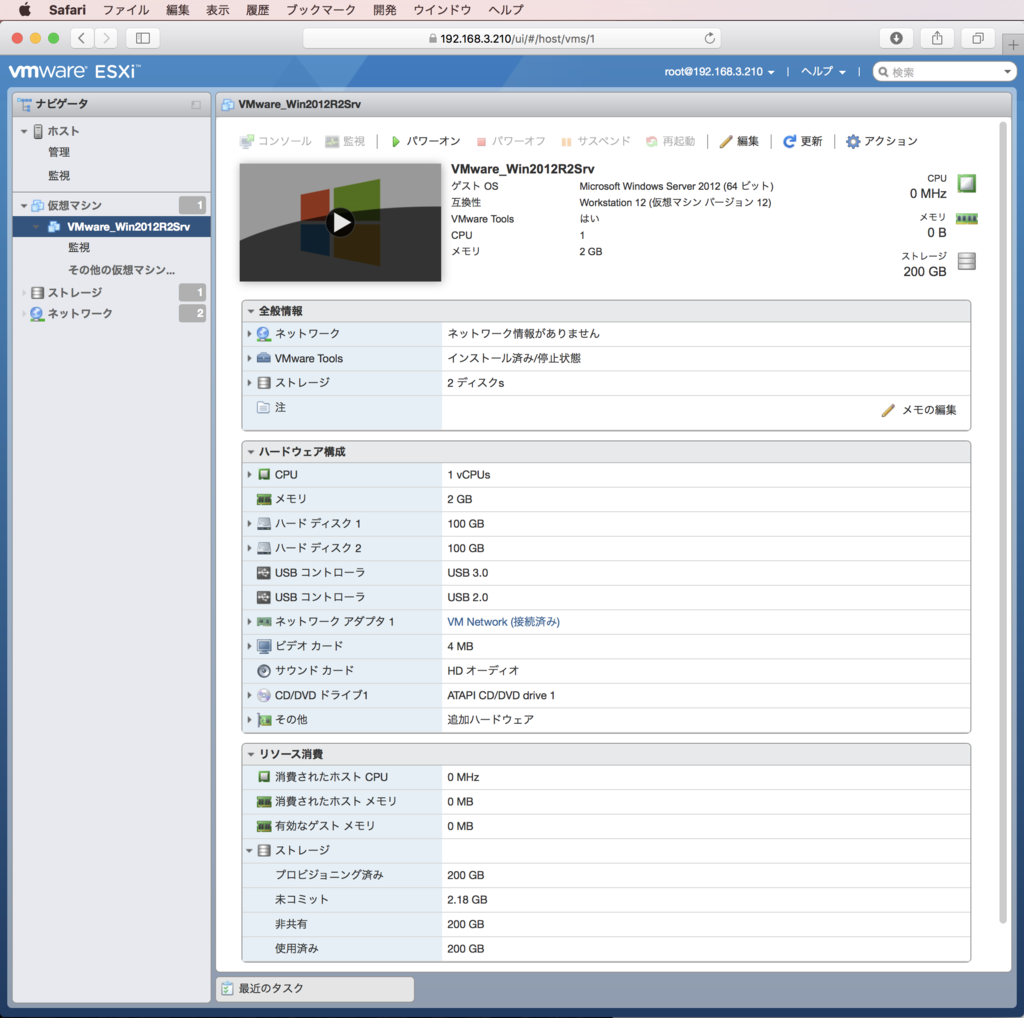Select 監視 under VMware_Win2012R2Srv
This screenshot has width=1024, height=1018.
pyautogui.click(x=79, y=247)
